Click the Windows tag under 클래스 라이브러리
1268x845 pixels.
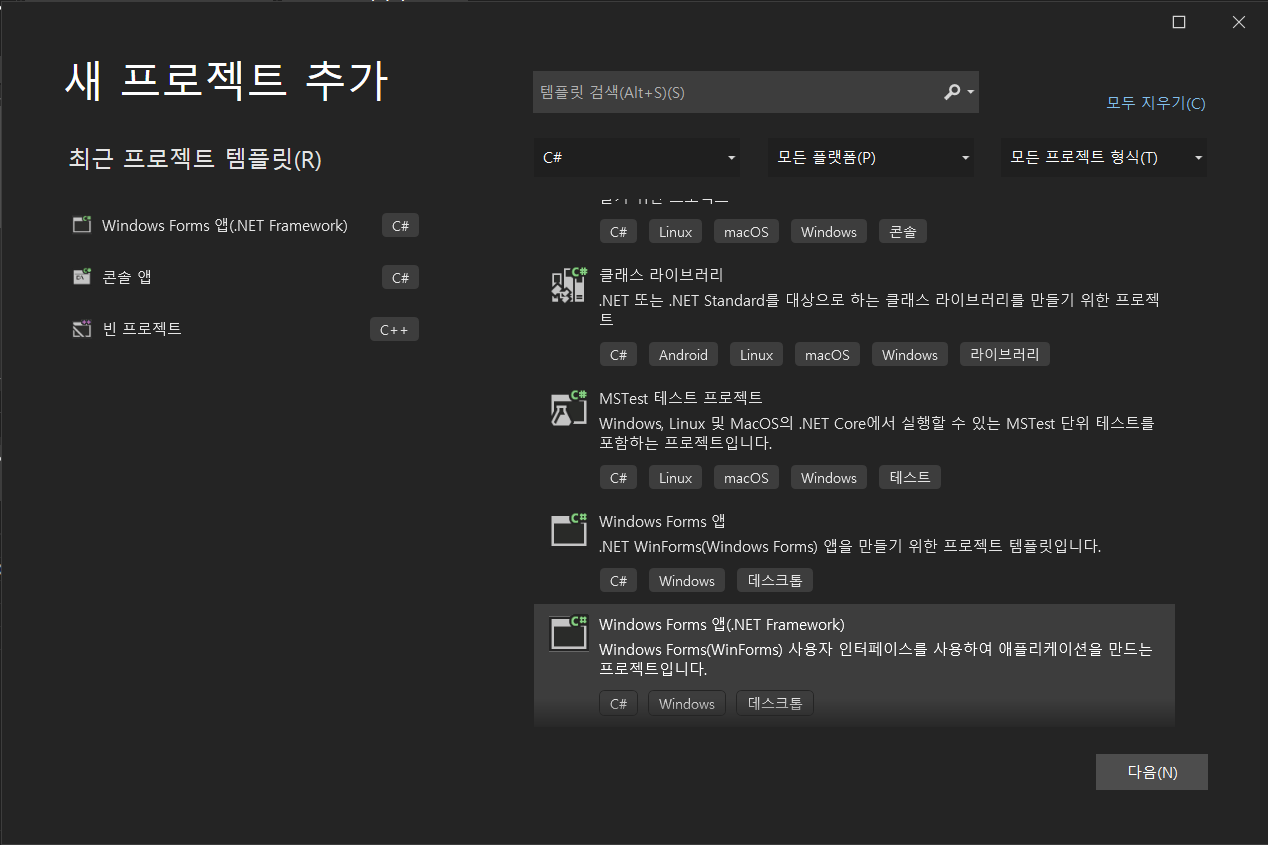click(x=910, y=355)
